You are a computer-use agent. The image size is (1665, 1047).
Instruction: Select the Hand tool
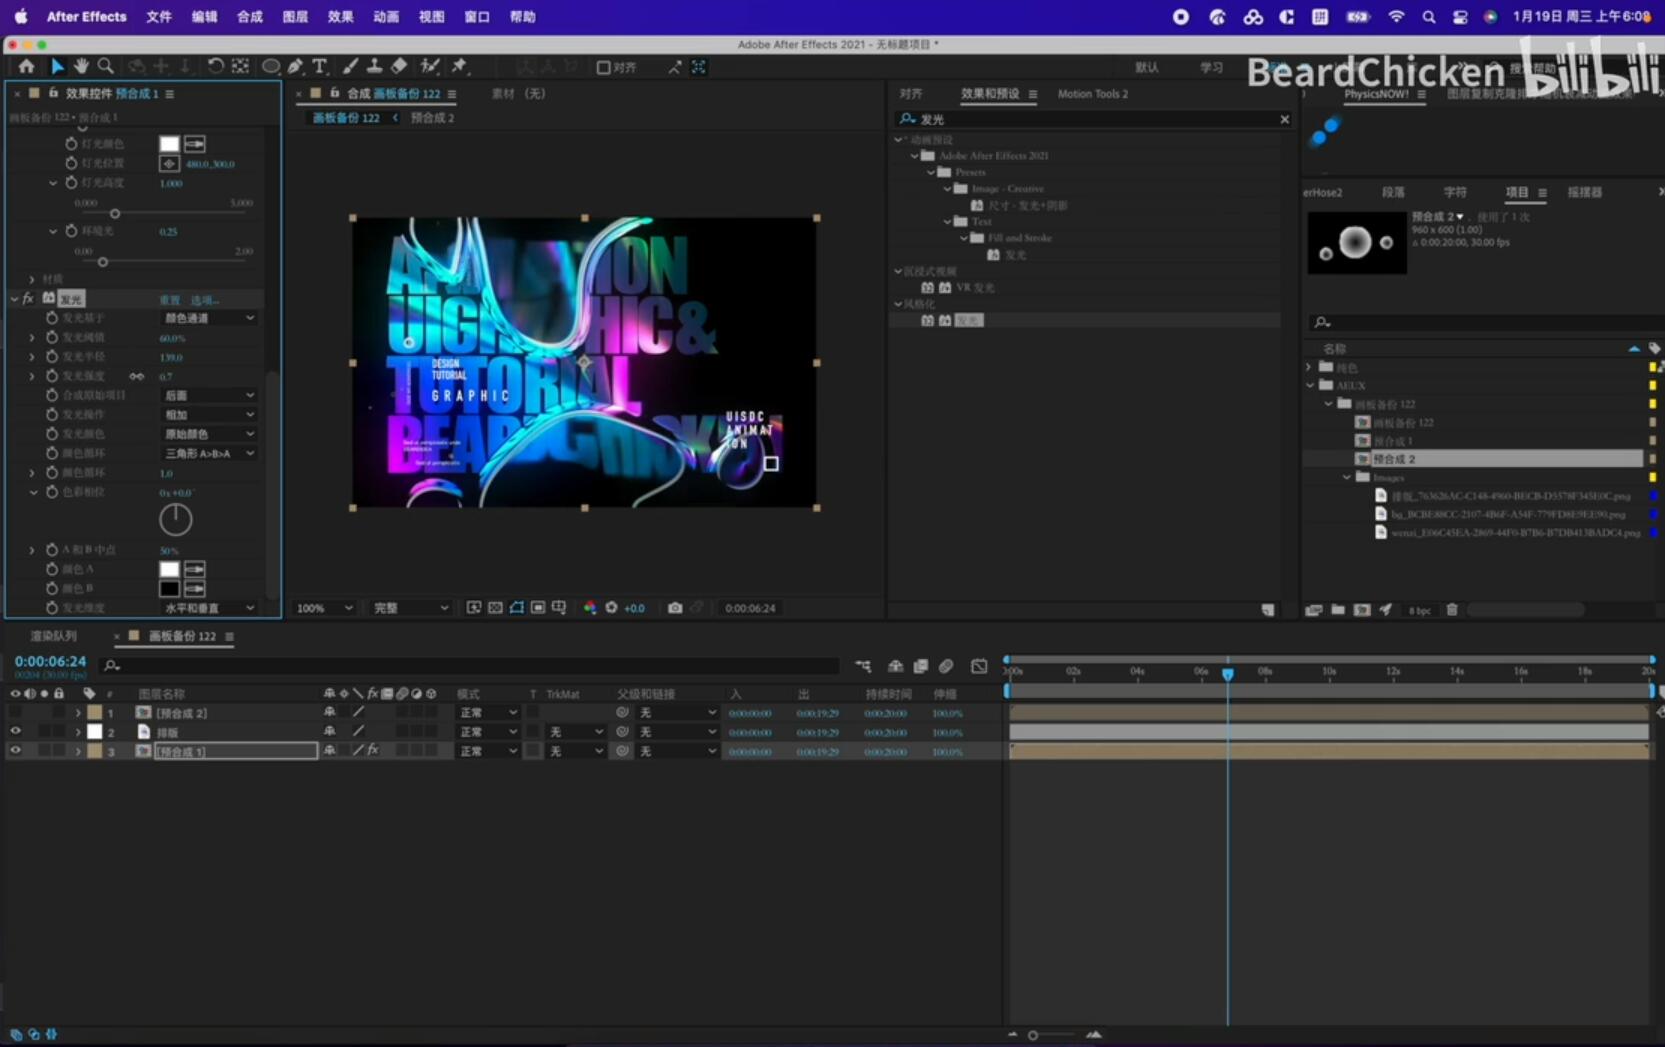(81, 67)
